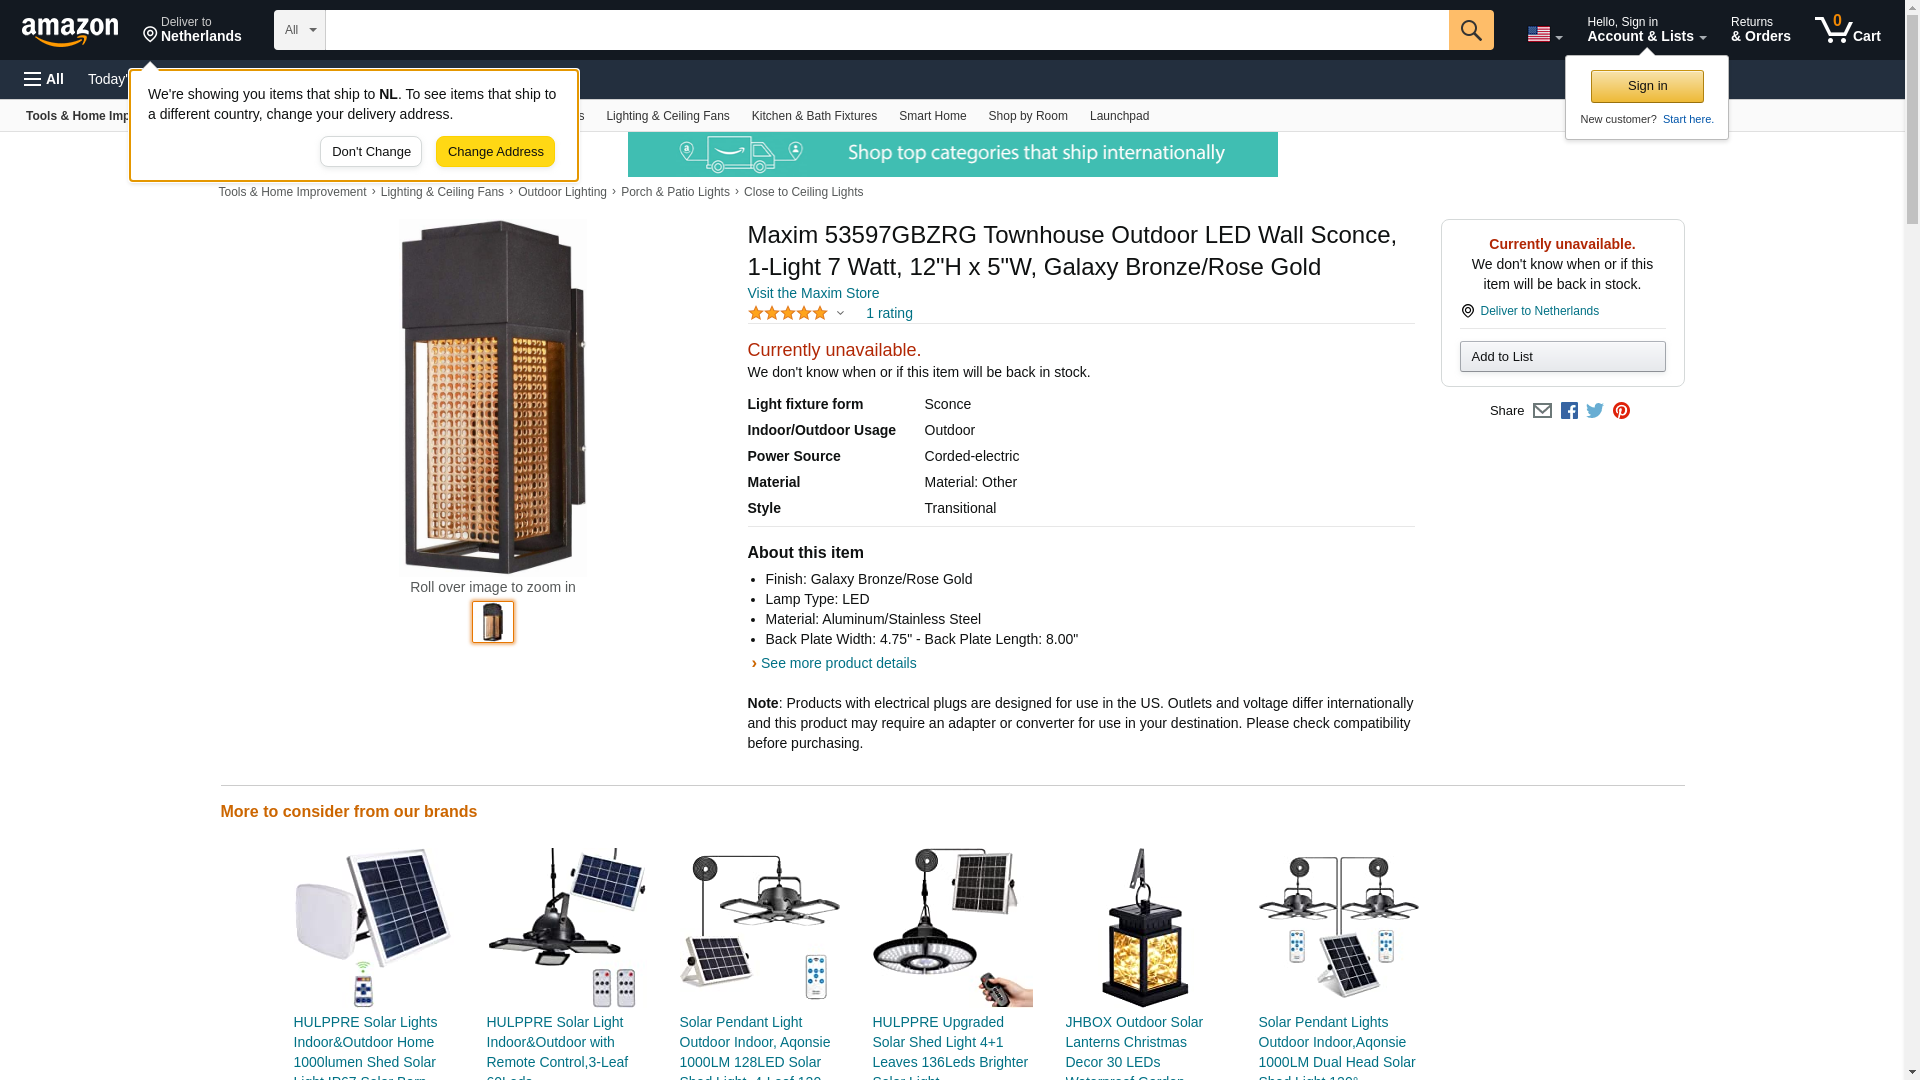Expand See more product details
Screen dimensions: 1920x1080
pyautogui.click(x=838, y=663)
